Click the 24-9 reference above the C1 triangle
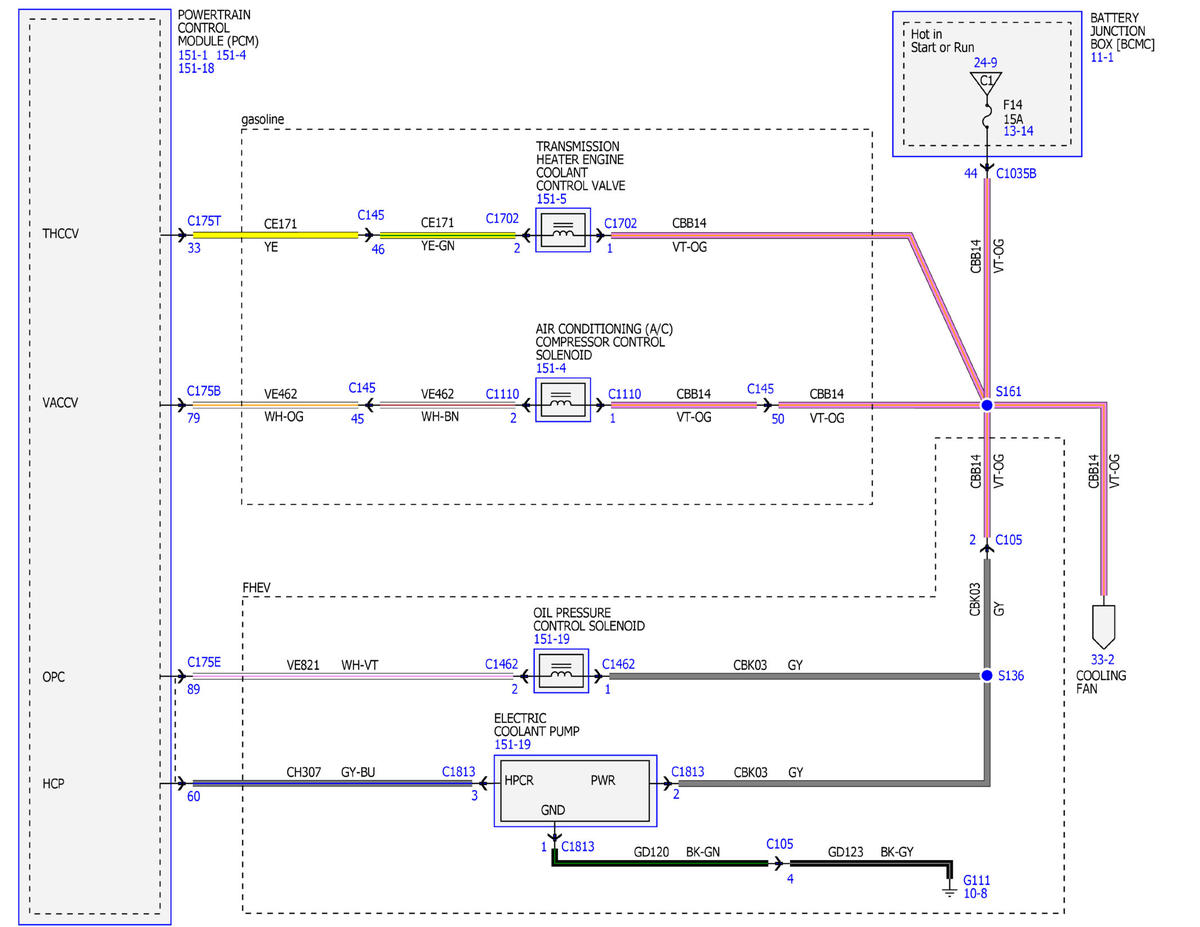The height and width of the screenshot is (927, 1200). pos(985,61)
